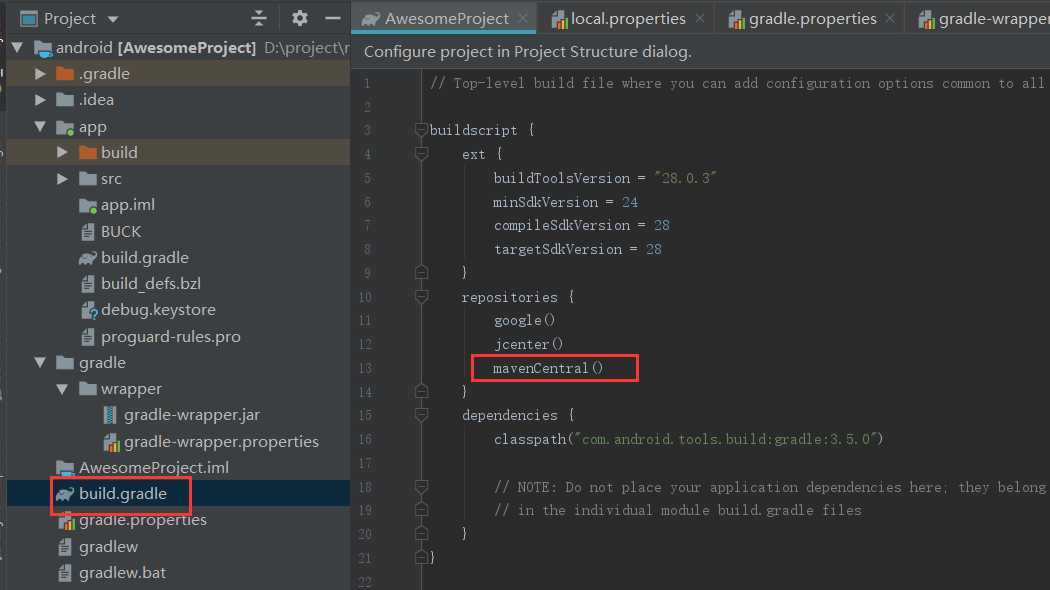Screen dimensions: 1050x590
Task: Fold the repositories block at line 10
Action: tap(421, 297)
